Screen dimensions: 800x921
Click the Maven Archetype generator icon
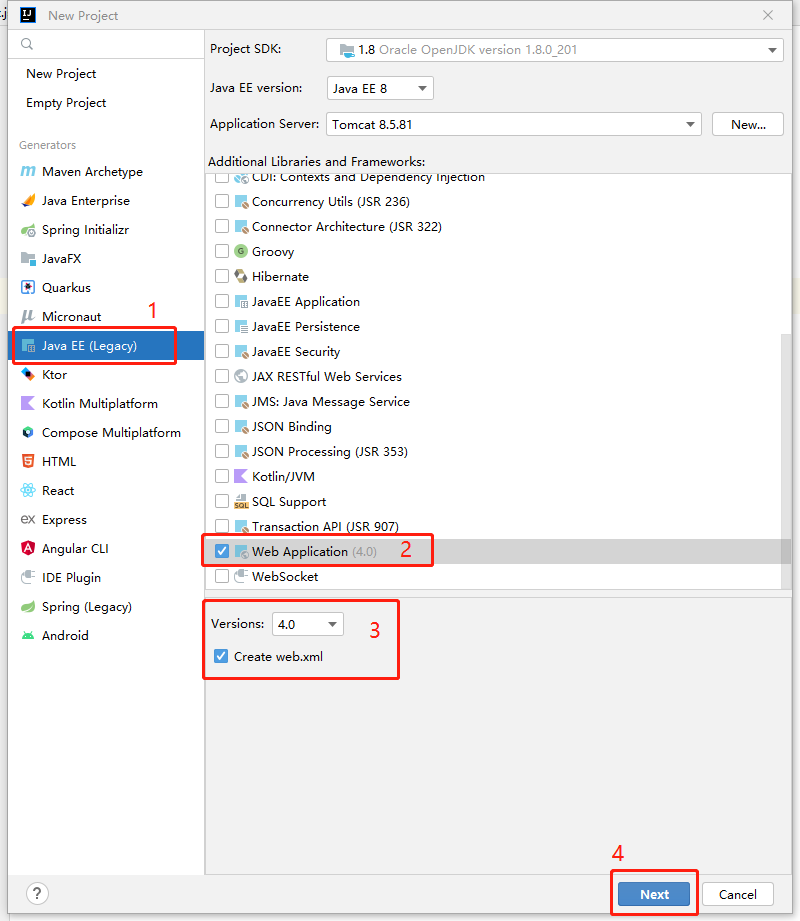[28, 171]
